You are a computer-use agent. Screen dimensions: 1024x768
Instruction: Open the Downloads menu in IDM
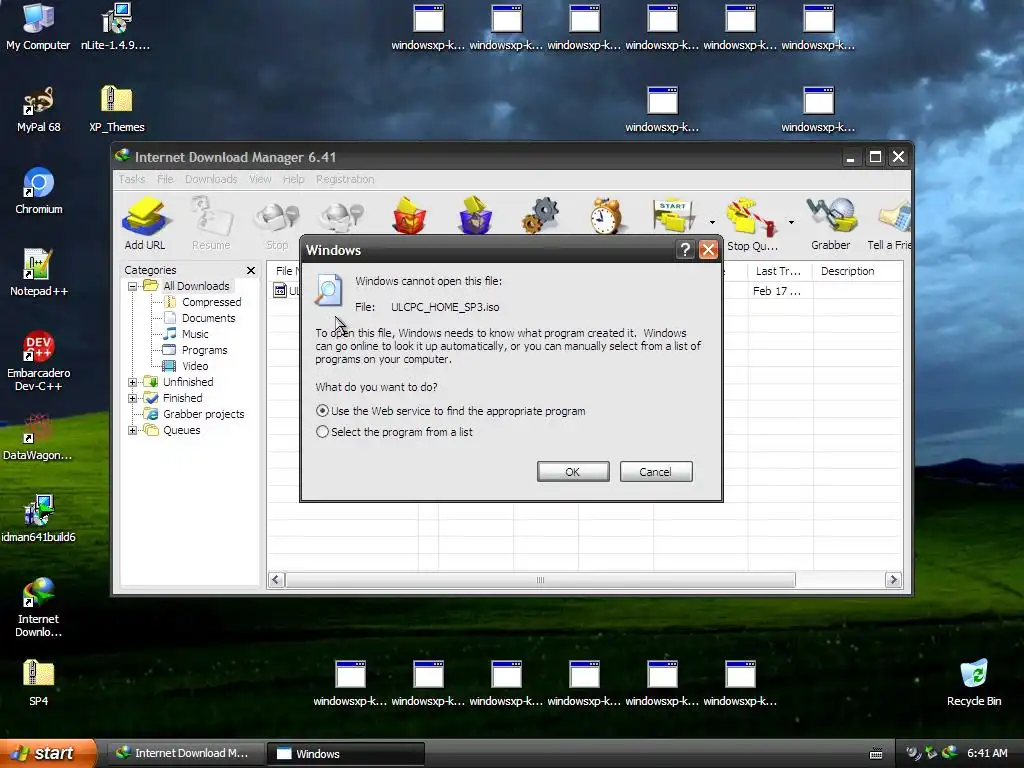(x=211, y=179)
